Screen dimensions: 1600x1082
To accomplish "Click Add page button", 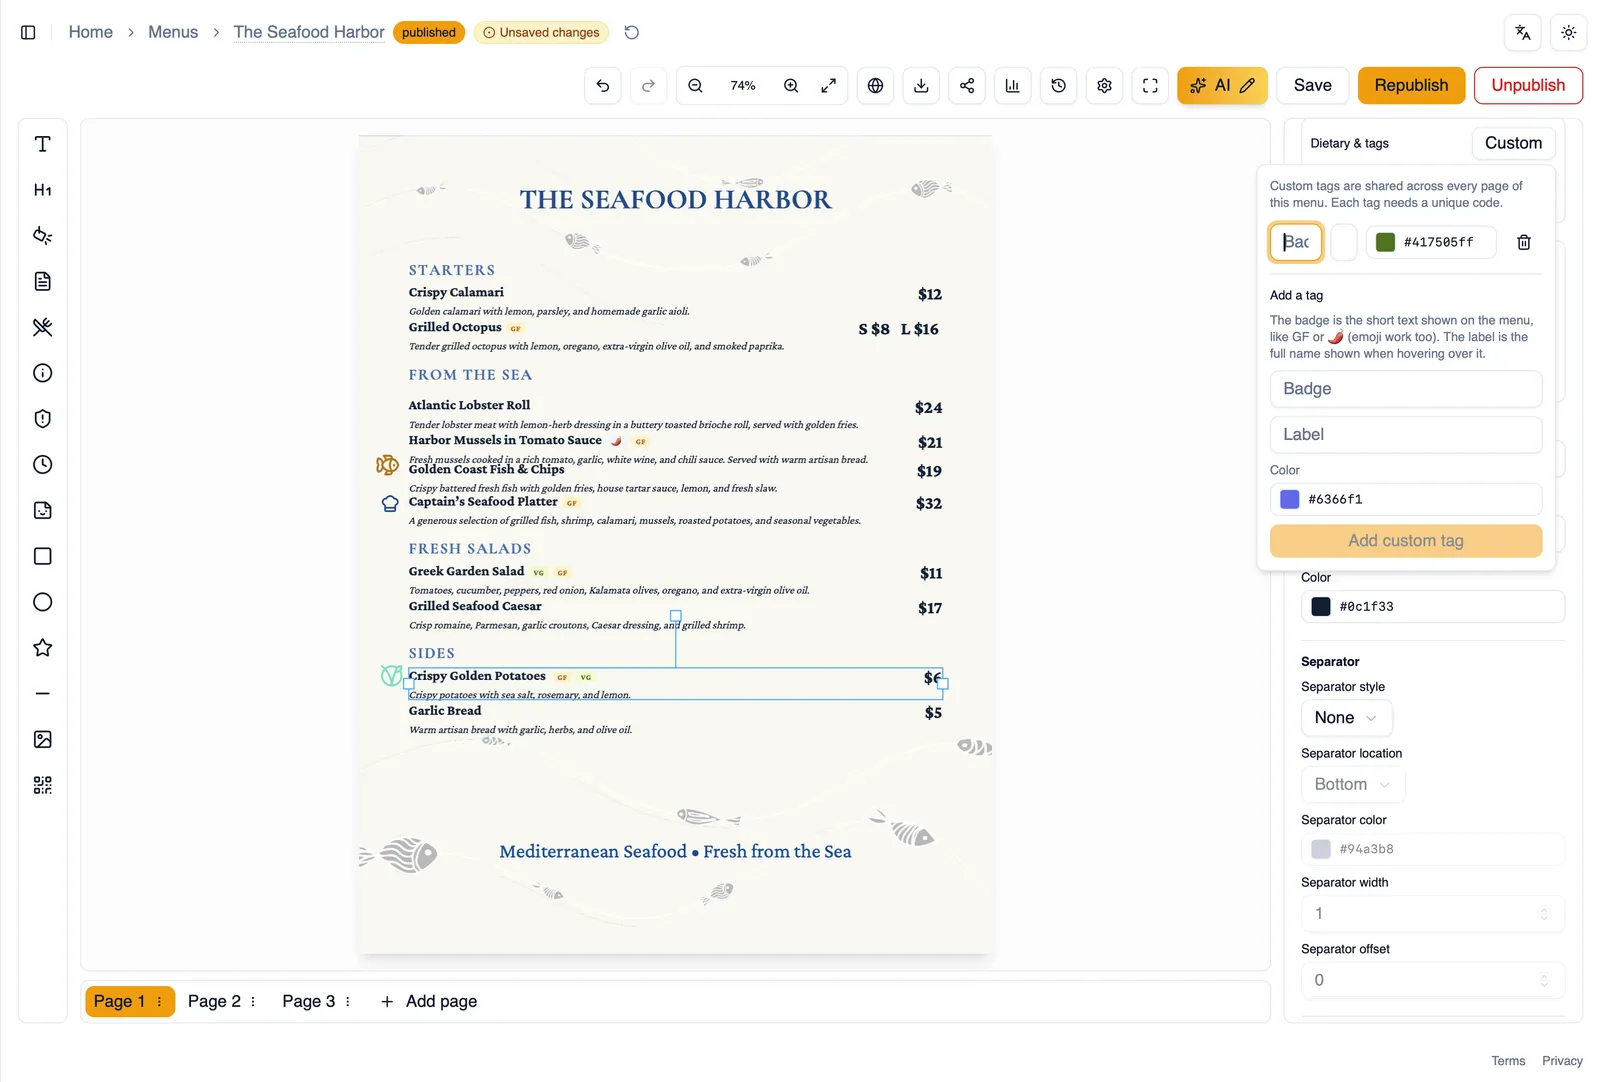I will 429,1002.
